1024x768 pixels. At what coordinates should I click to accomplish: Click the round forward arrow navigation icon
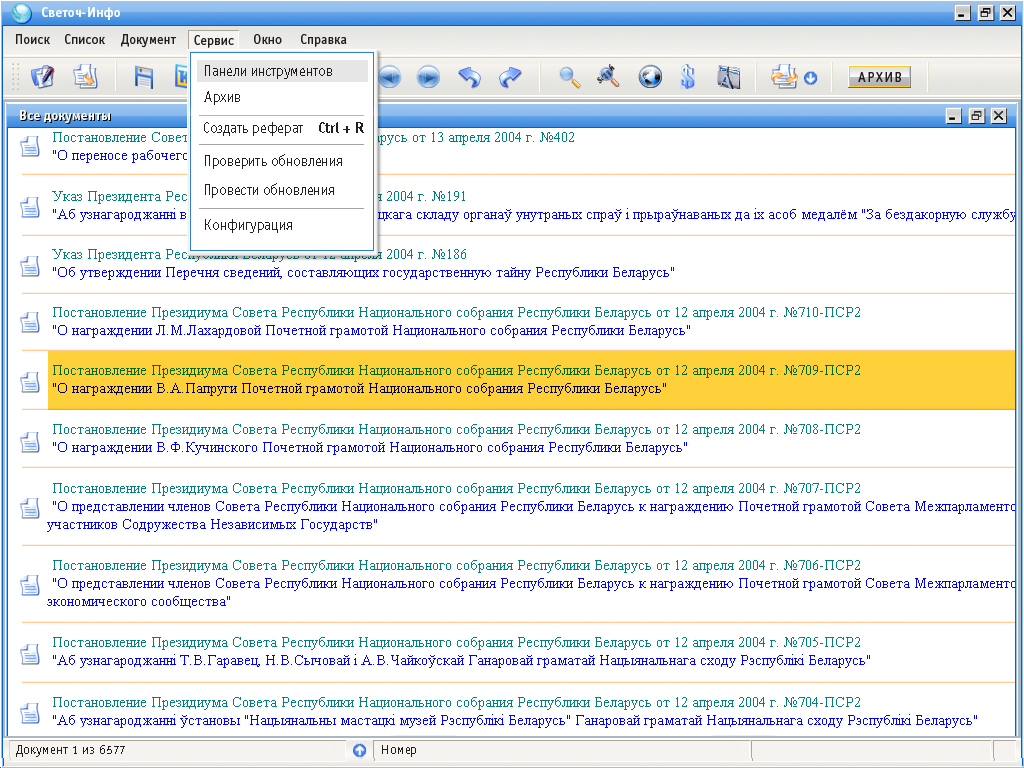(428, 77)
